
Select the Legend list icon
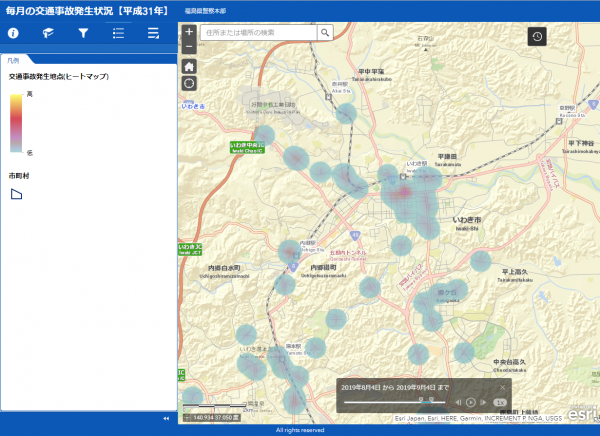pyautogui.click(x=118, y=33)
